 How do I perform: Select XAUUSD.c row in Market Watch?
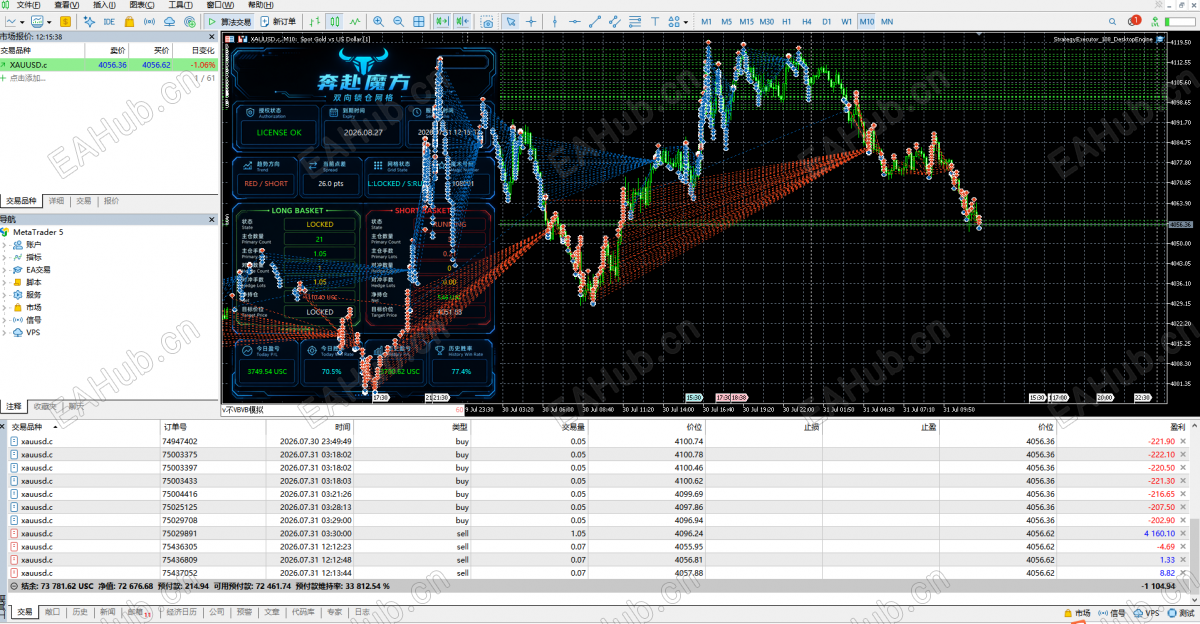click(109, 64)
